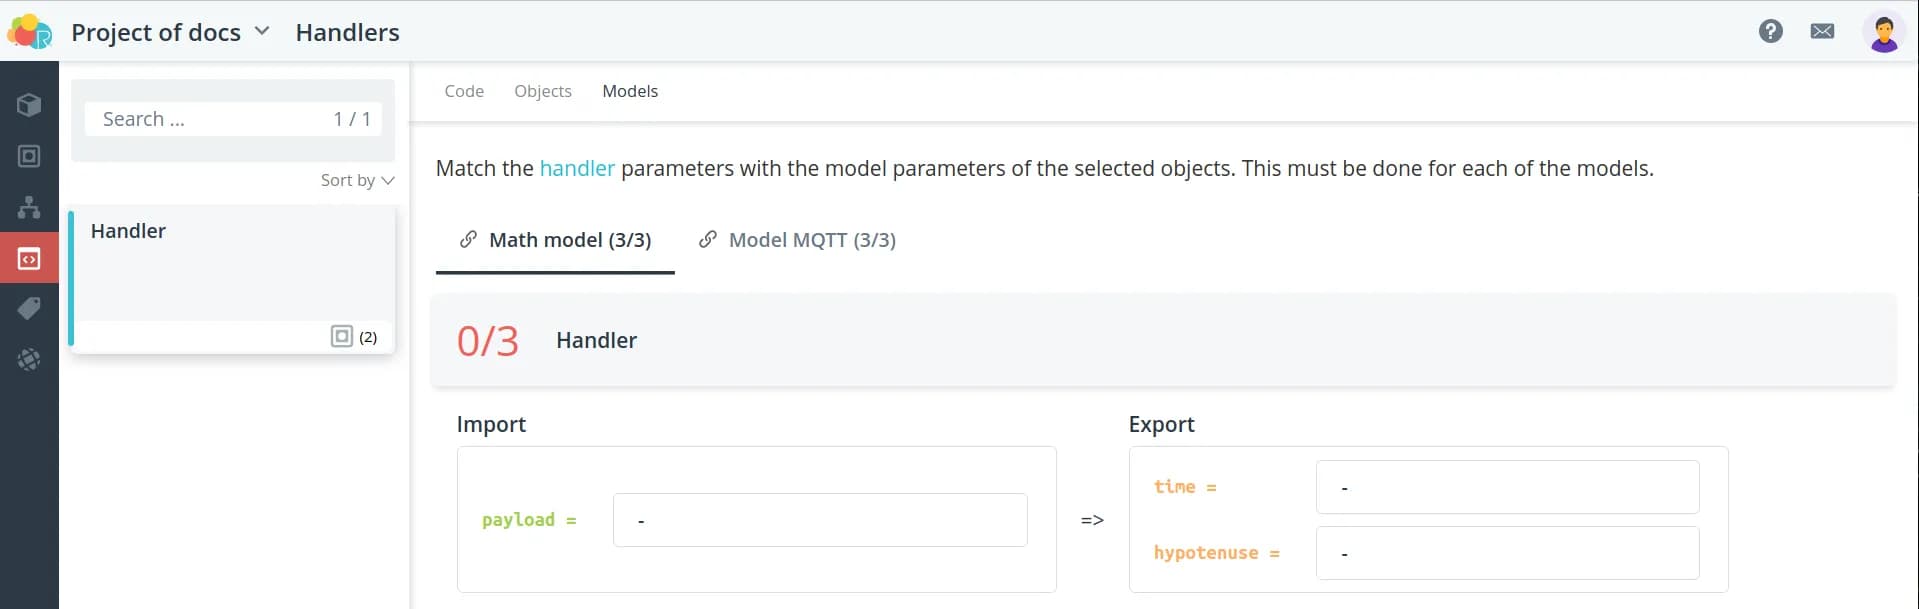The height and width of the screenshot is (609, 1919).
Task: Open the bottom sidebar globe-like icon
Action: coord(29,359)
